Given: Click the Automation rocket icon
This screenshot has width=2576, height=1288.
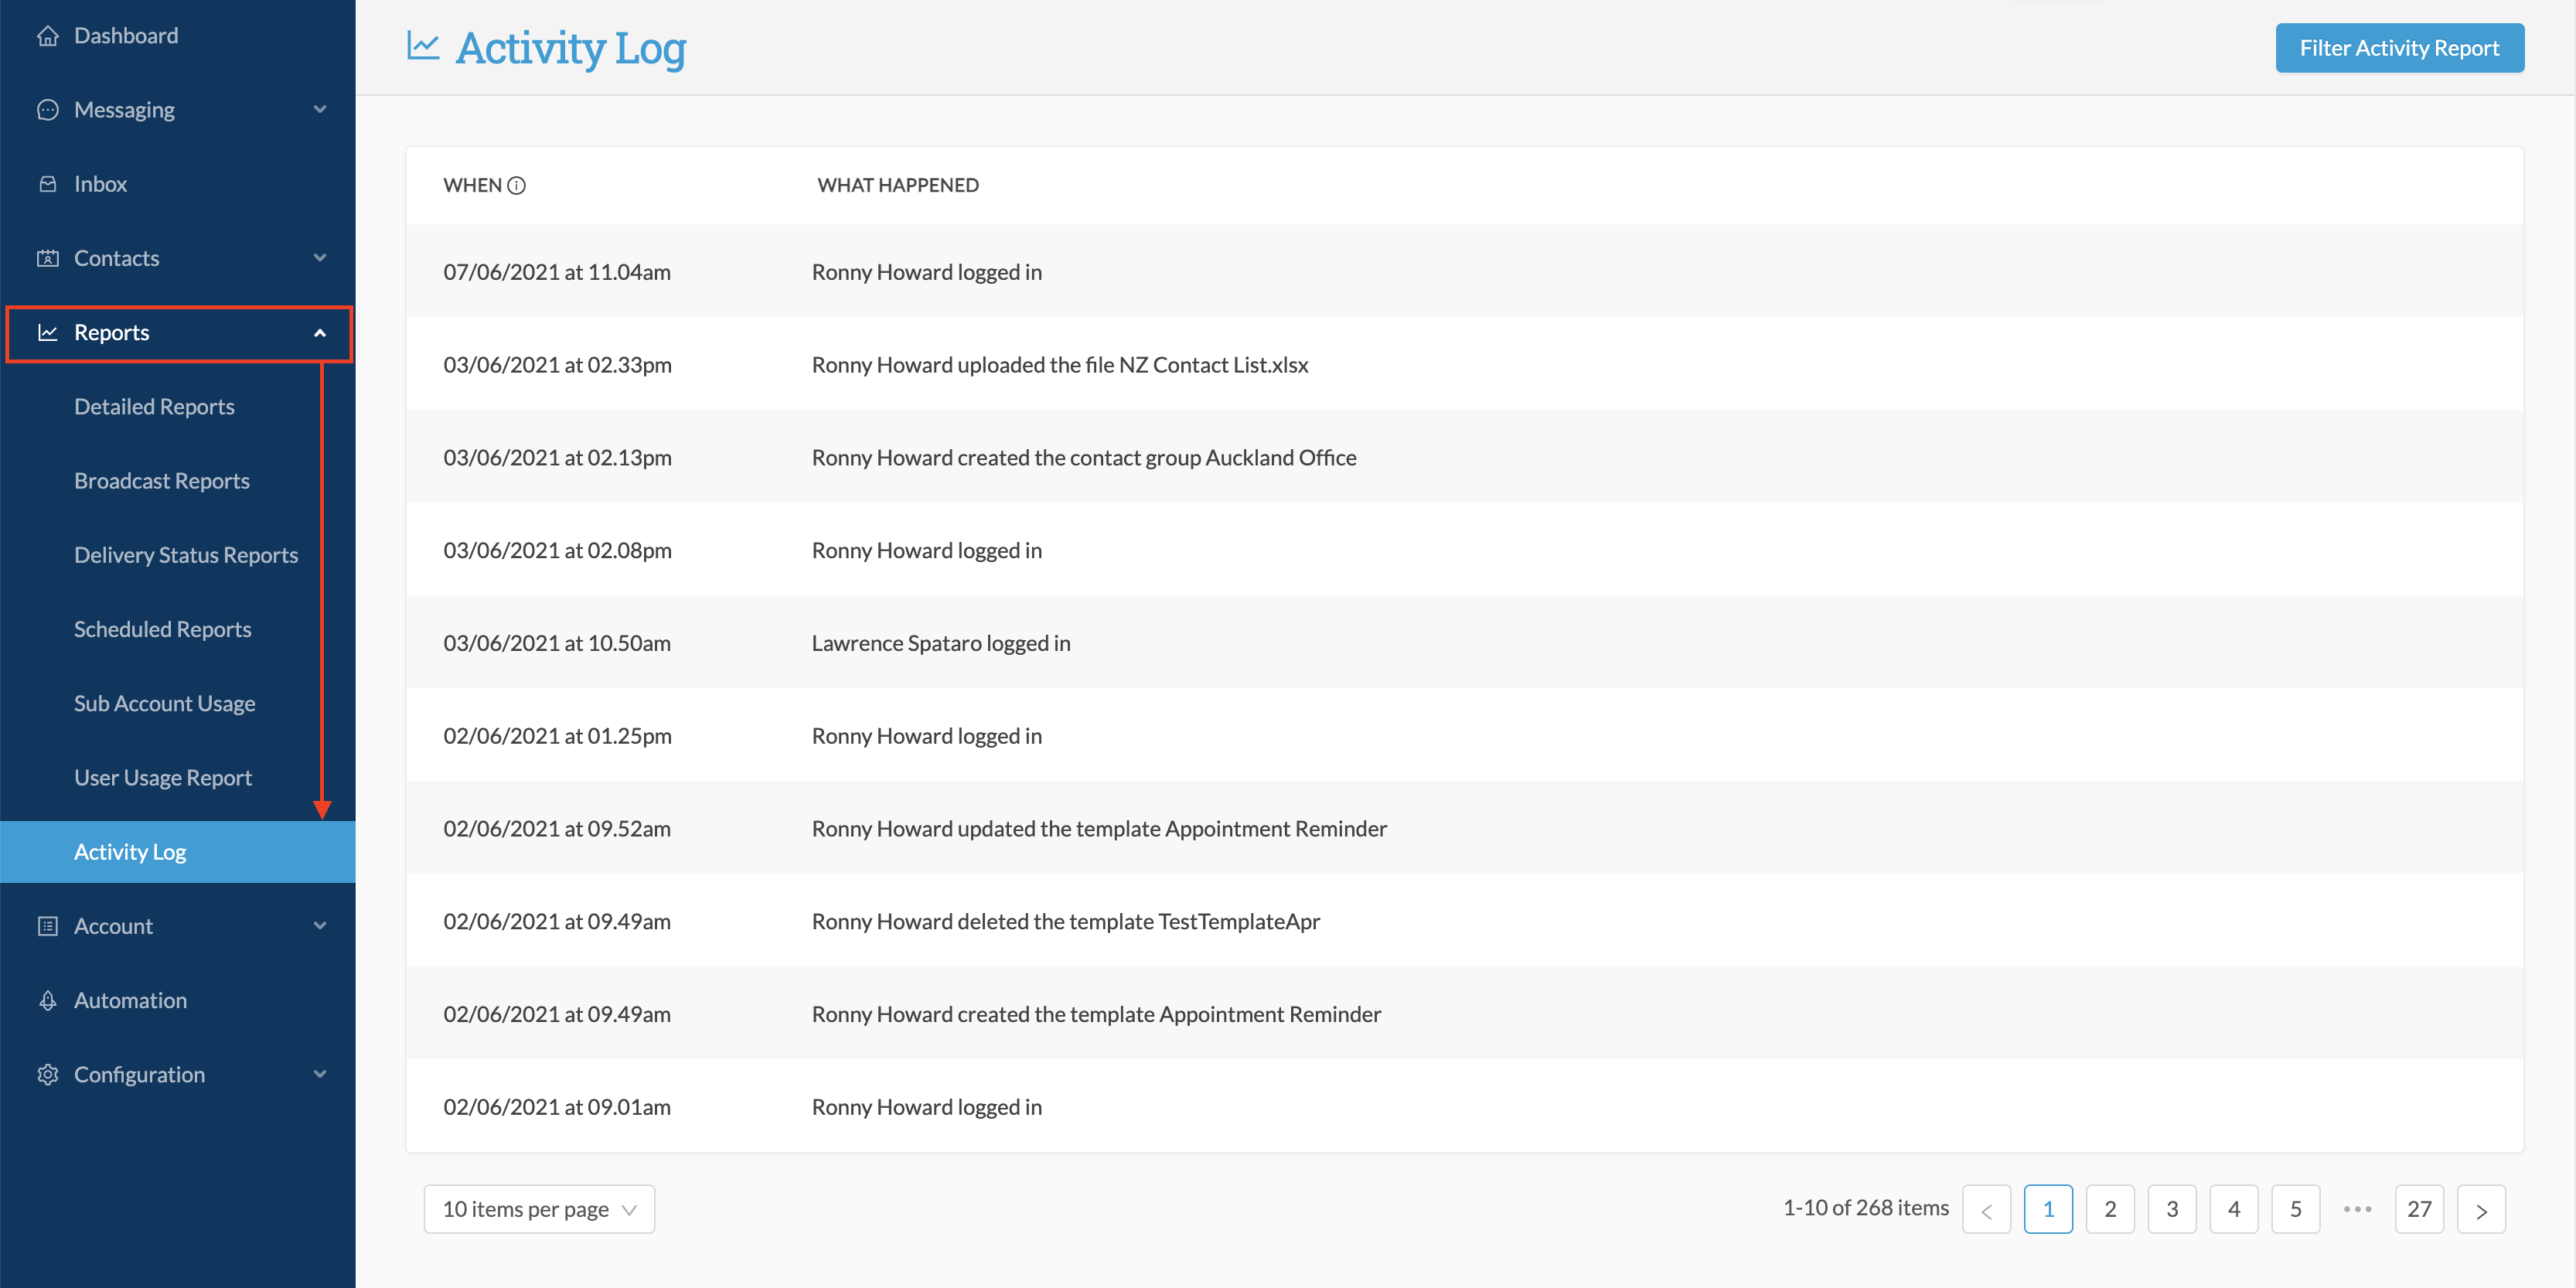Looking at the screenshot, I should pyautogui.click(x=47, y=1000).
